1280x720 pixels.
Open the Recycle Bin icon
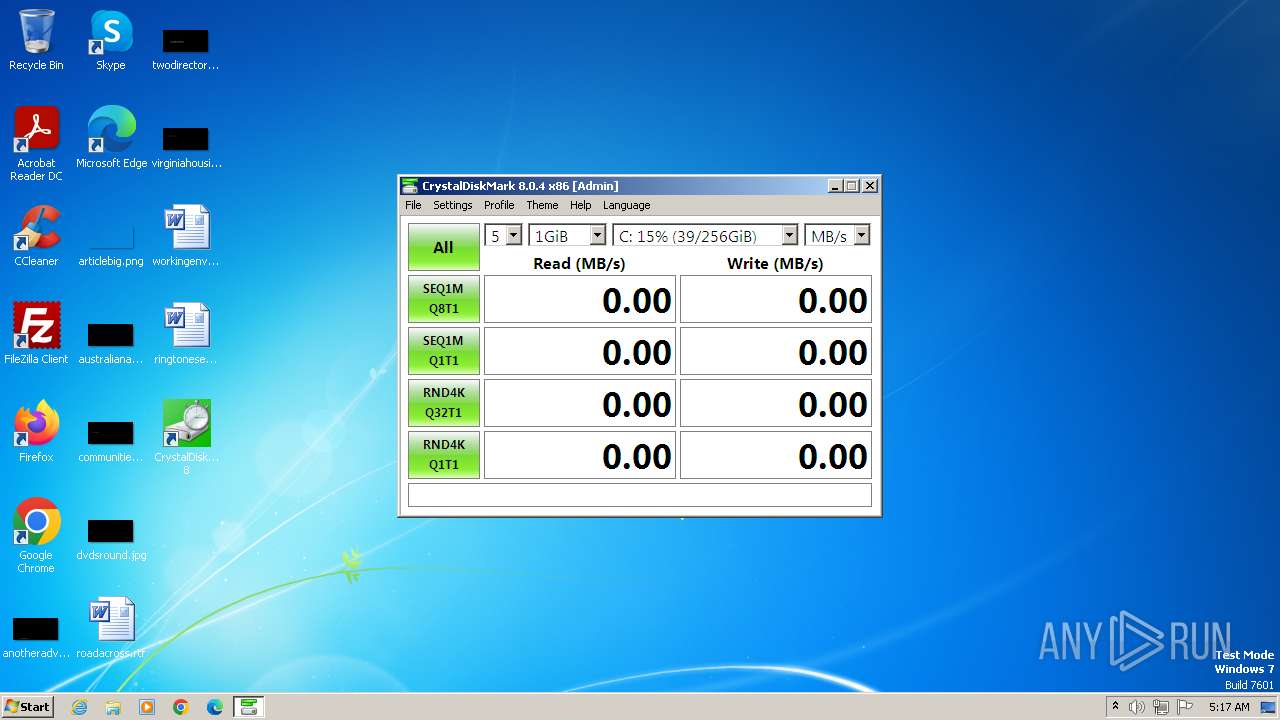pos(36,40)
